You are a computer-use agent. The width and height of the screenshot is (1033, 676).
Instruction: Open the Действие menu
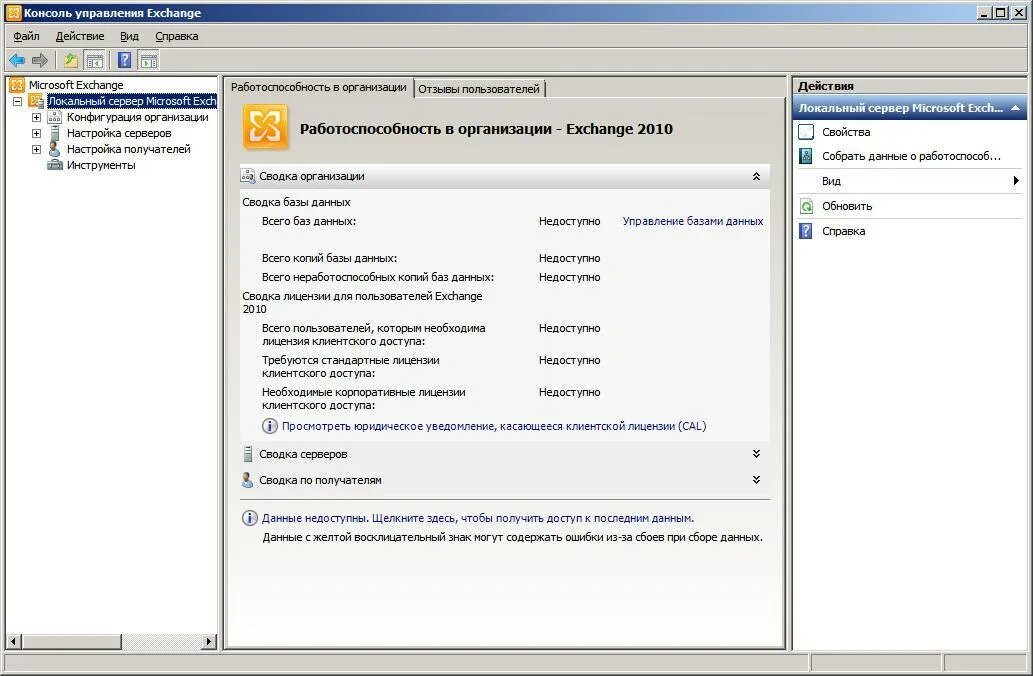[x=80, y=36]
